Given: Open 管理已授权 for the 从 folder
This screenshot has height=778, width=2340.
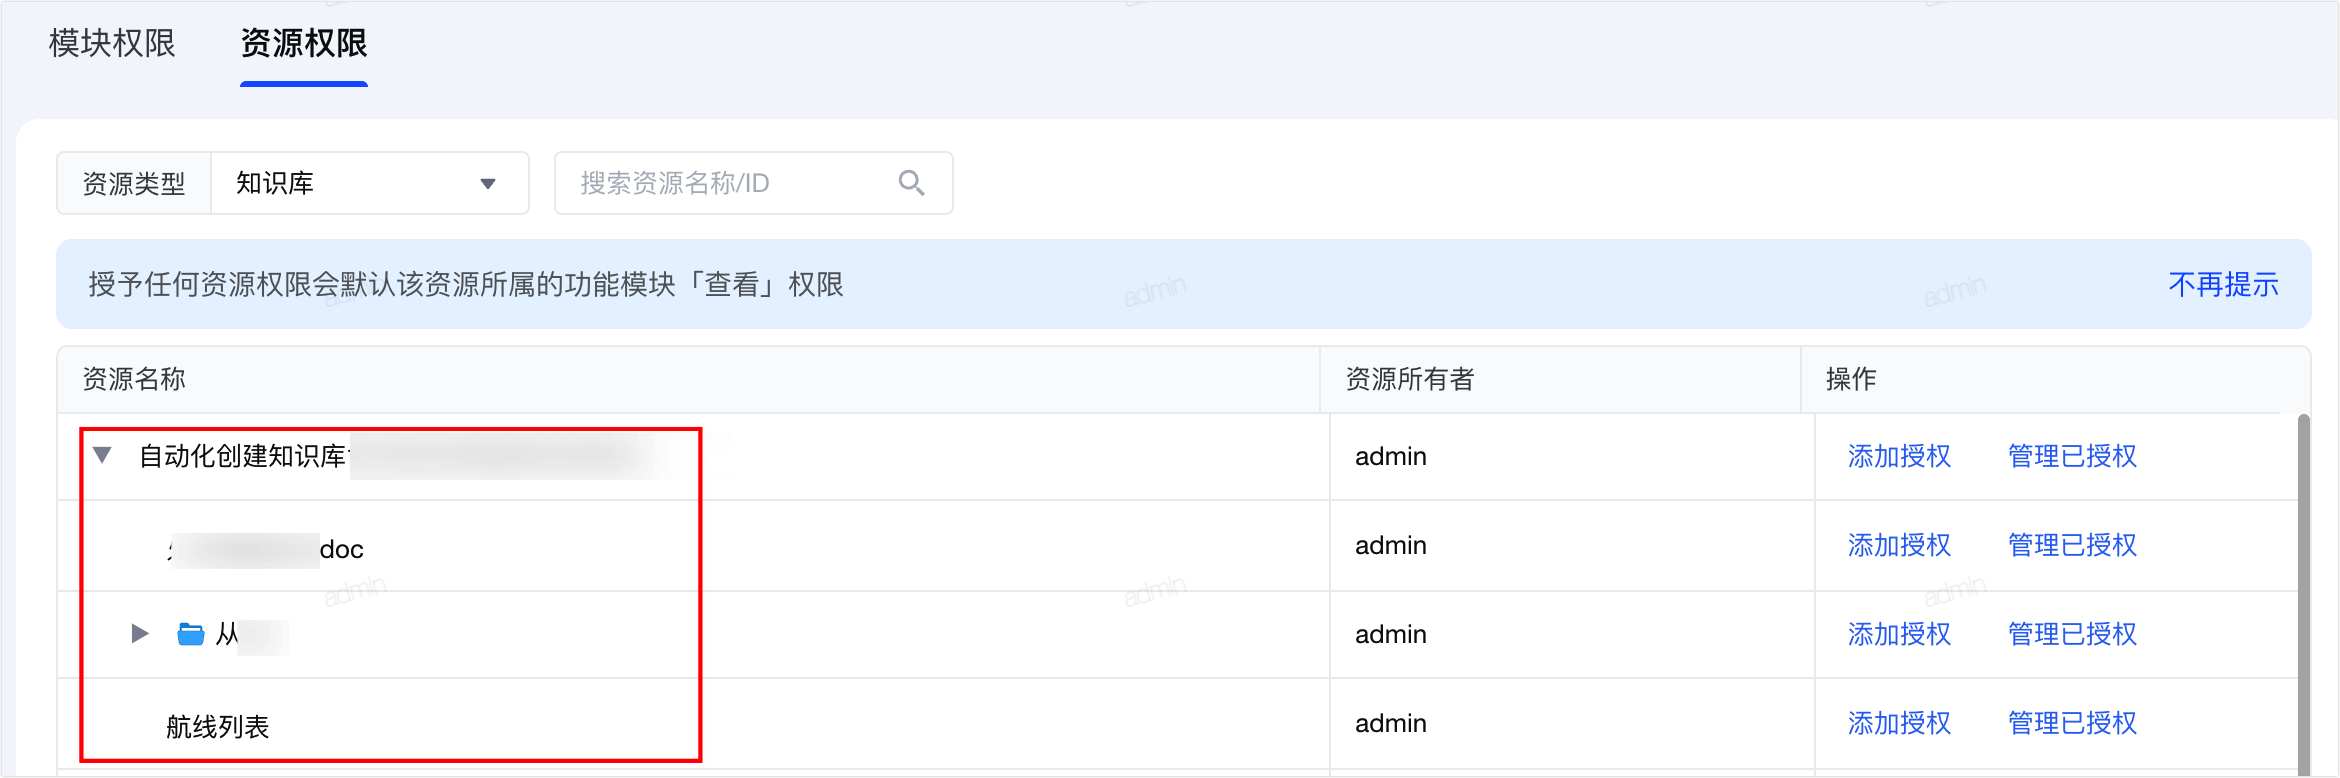Looking at the screenshot, I should pos(2072,634).
